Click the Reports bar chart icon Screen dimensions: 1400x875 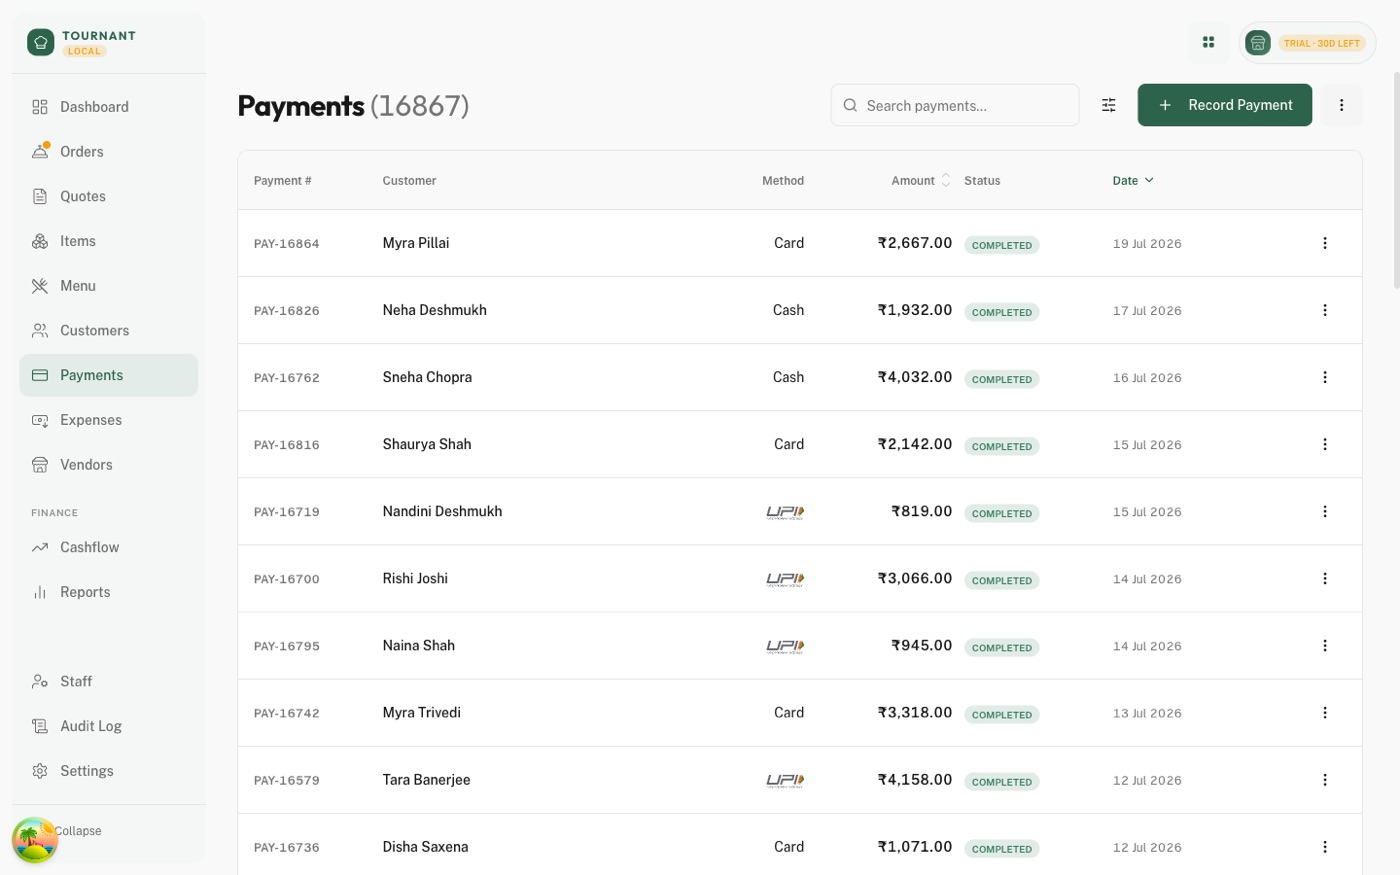40,592
